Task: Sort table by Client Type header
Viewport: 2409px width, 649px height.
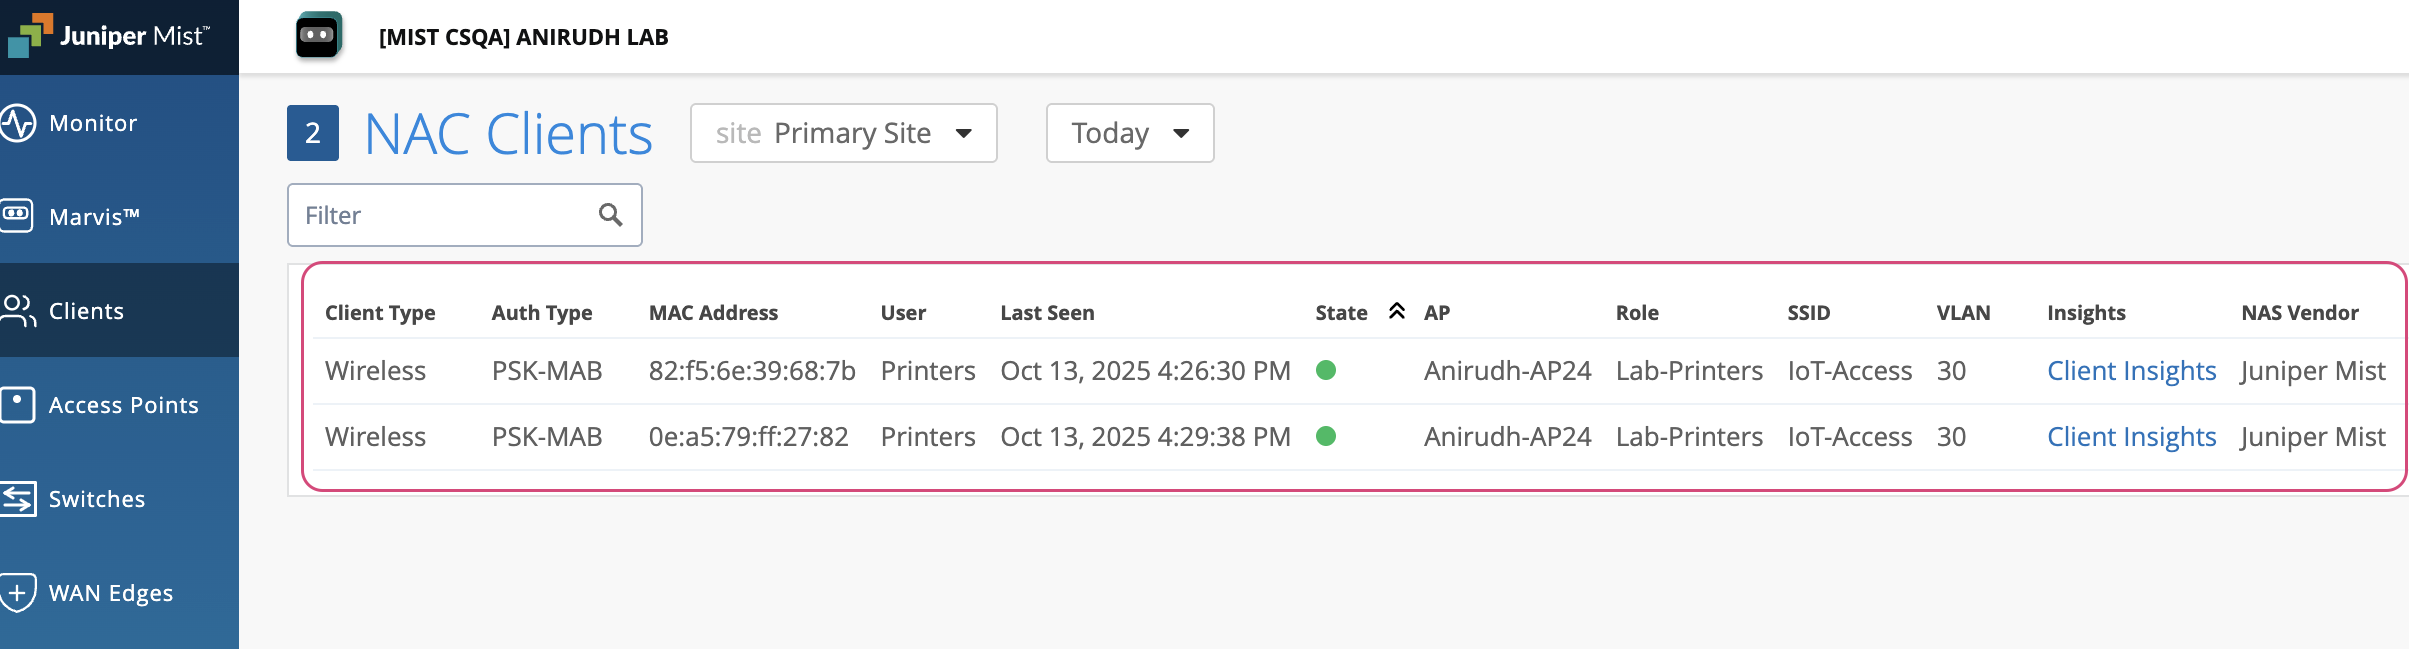Action: point(380,313)
